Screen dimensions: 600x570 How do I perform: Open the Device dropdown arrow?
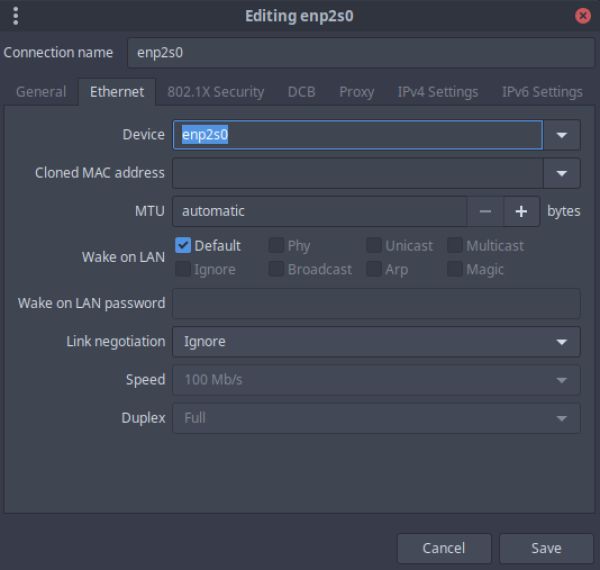tap(561, 135)
